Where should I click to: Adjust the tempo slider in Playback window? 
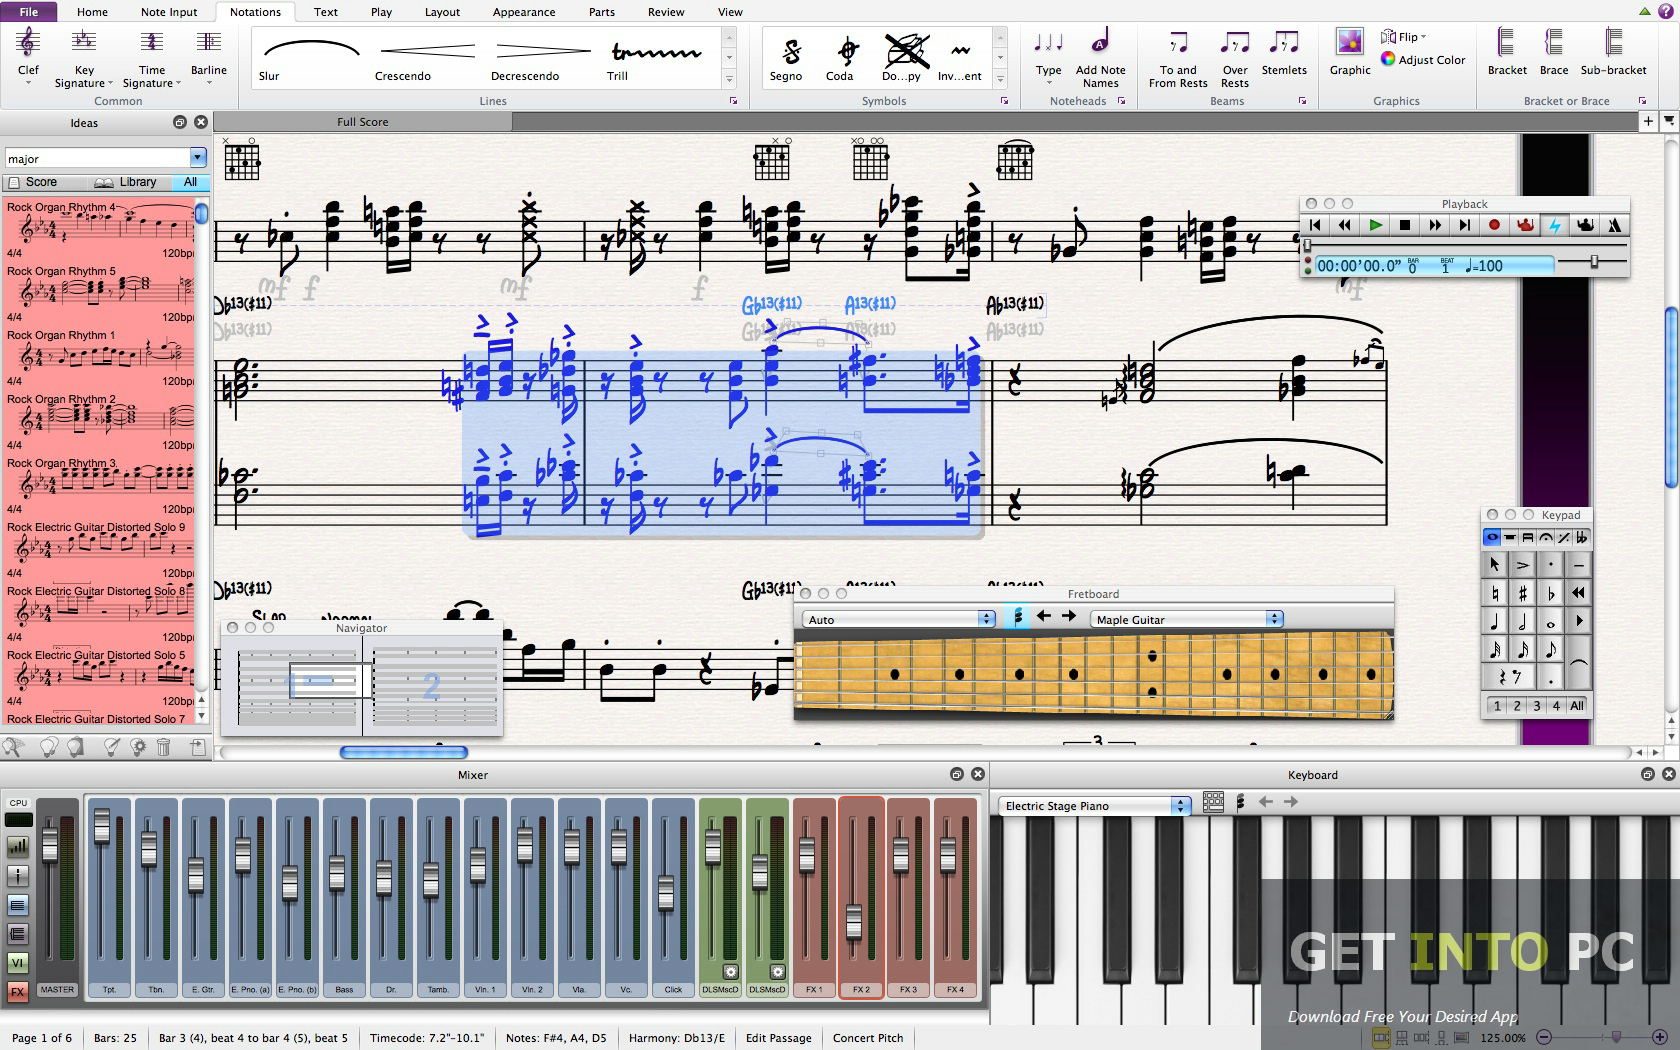1594,262
